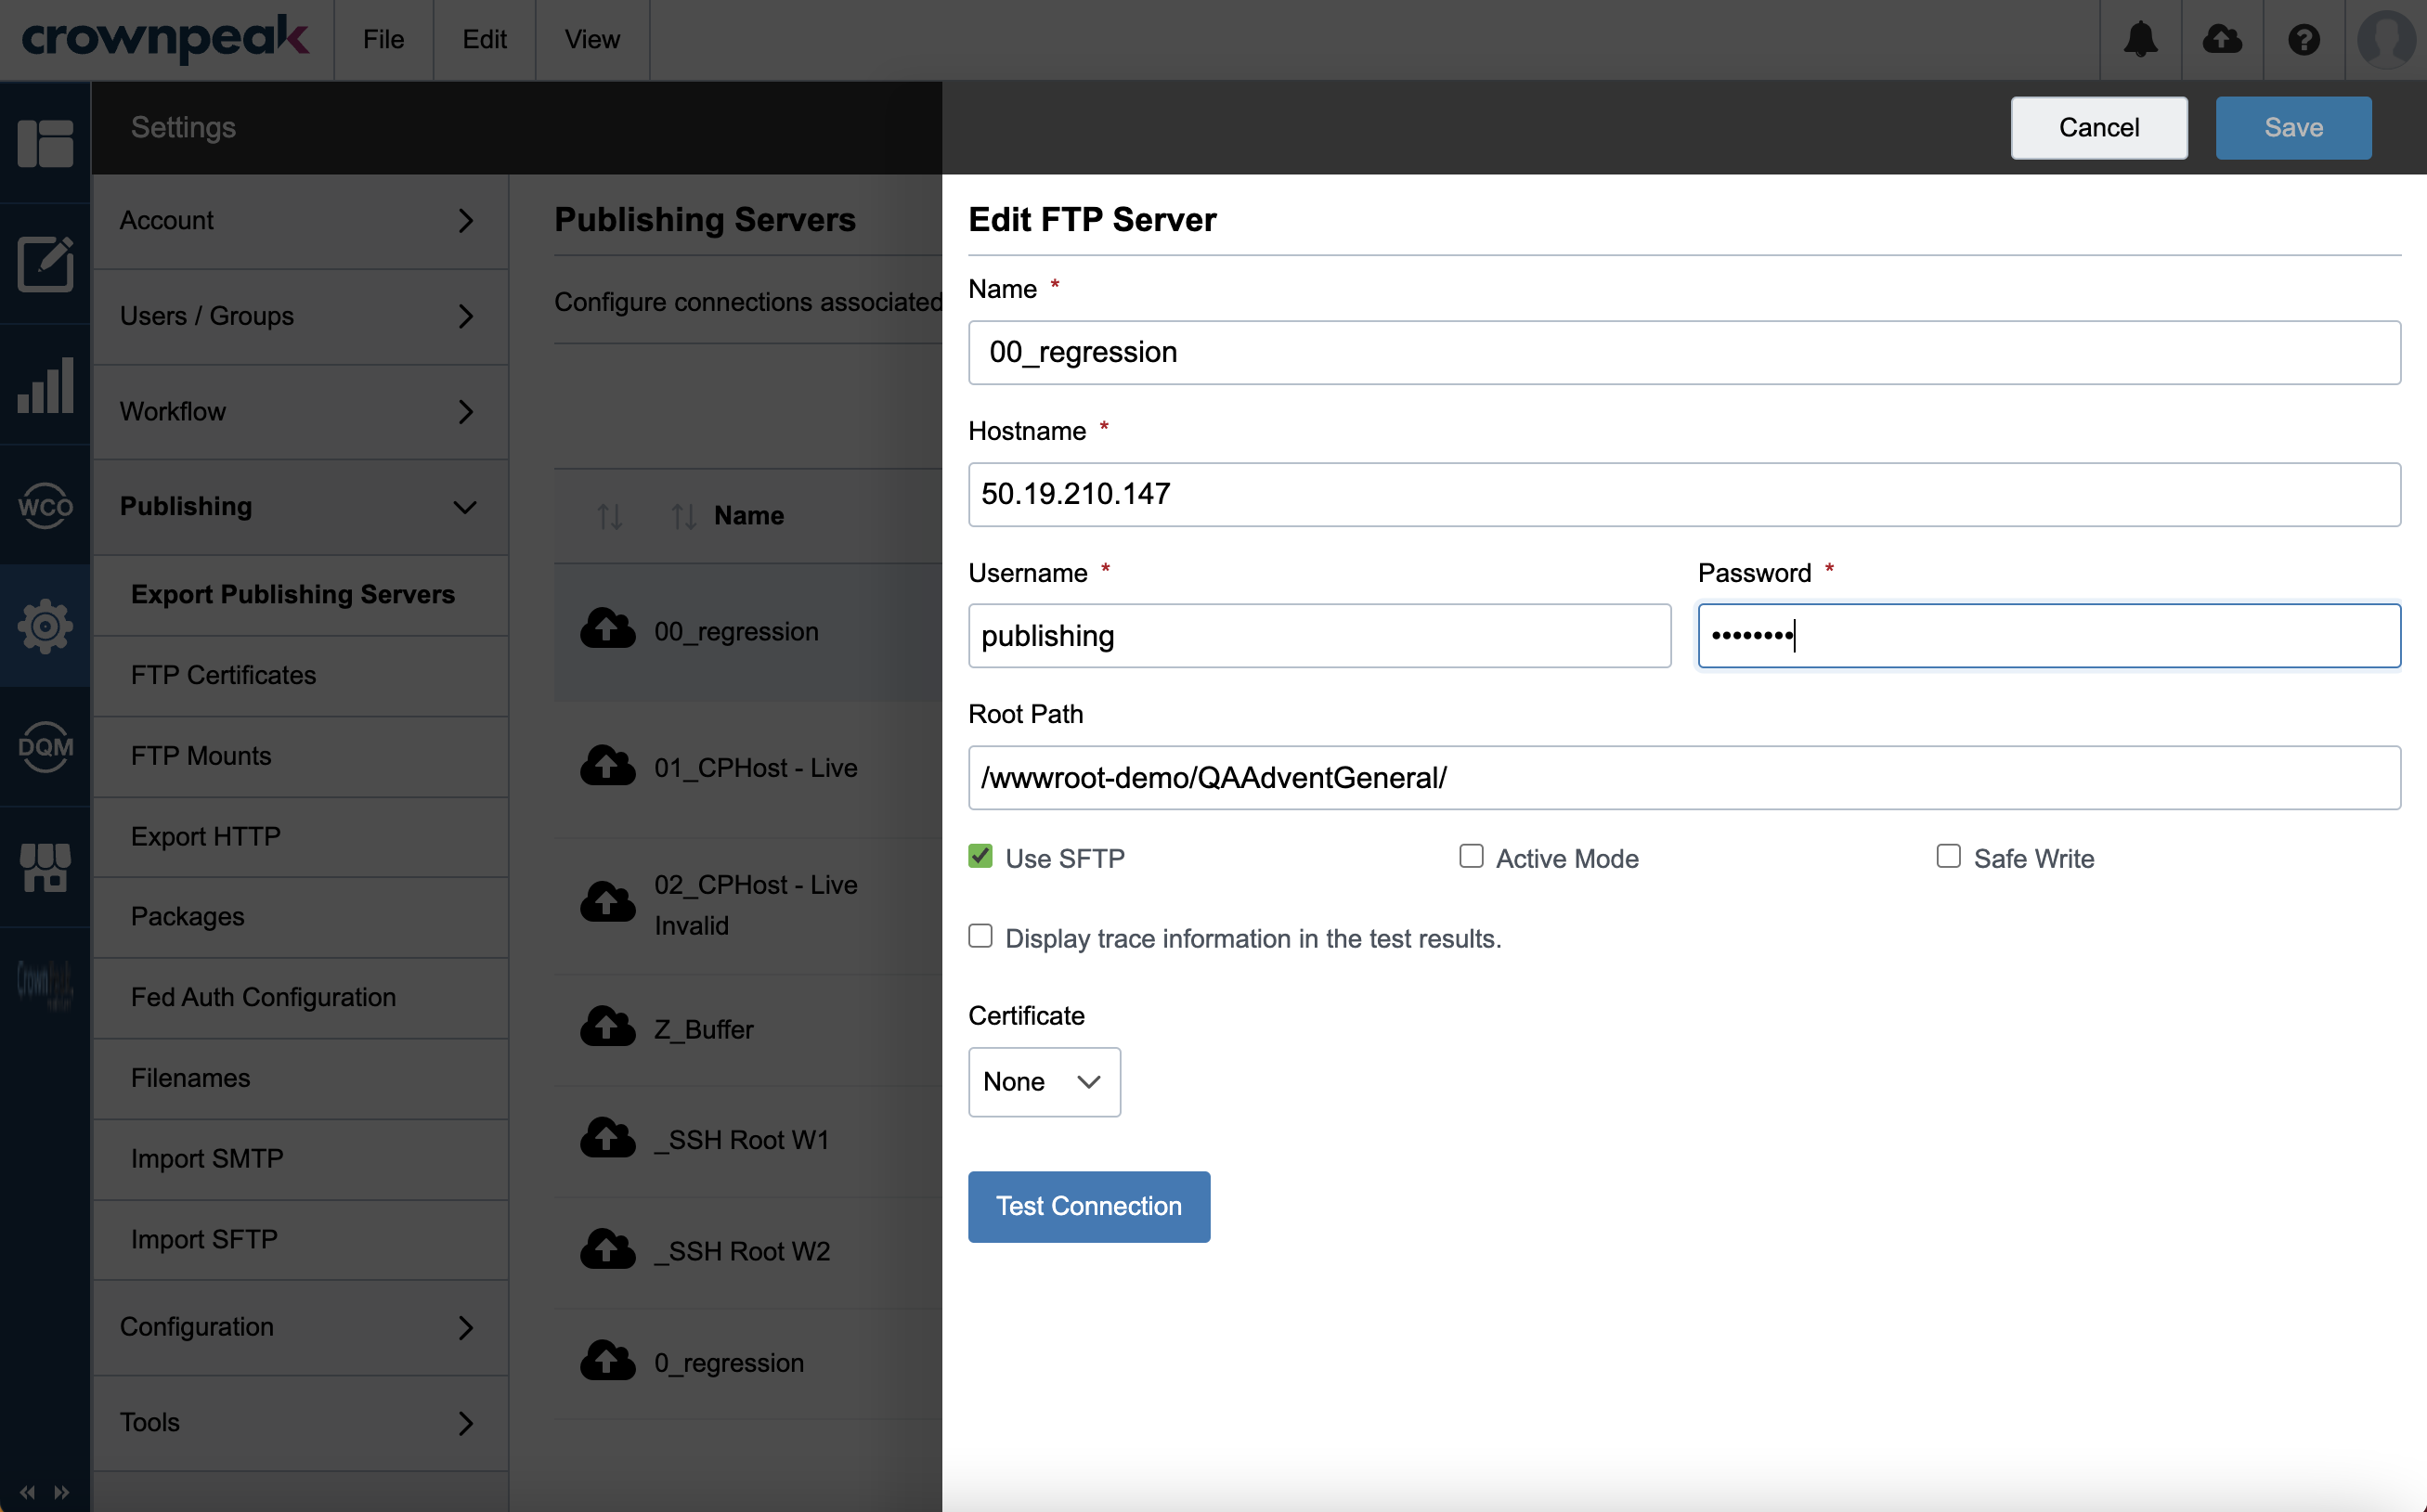Screen dimensions: 2427x1512
Task: Expand the Workflow section
Action: [300, 412]
